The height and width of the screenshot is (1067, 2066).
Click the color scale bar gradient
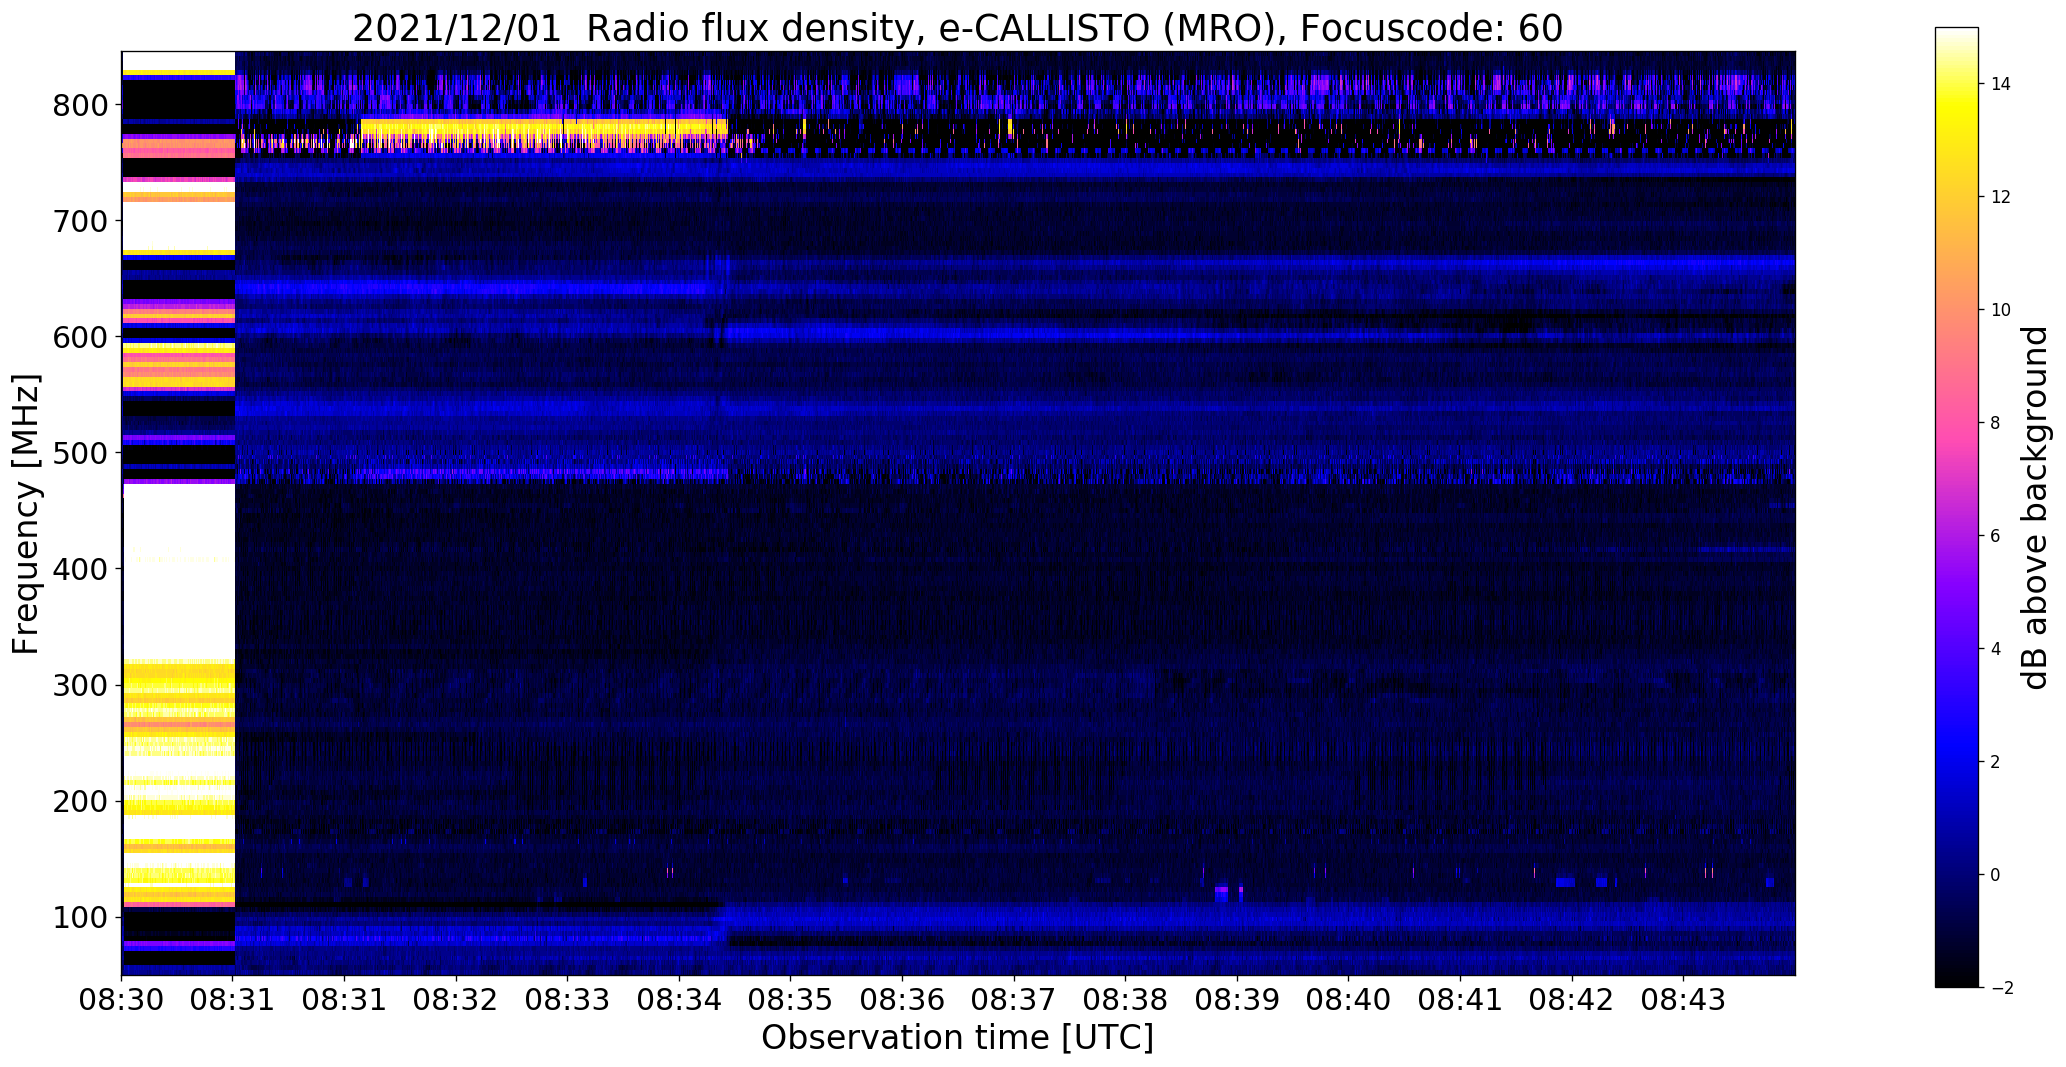(x=1957, y=507)
